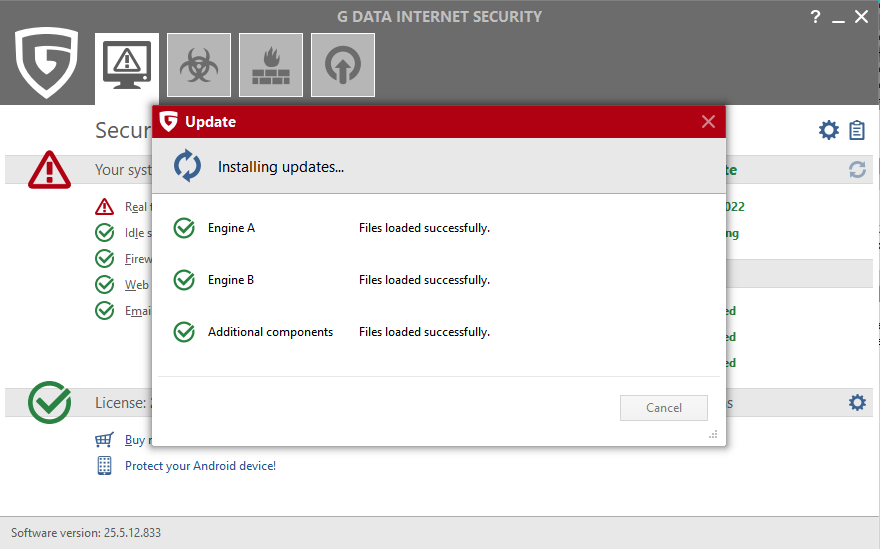Open license settings gear icon
Screen dimensions: 880x549
(x=857, y=402)
